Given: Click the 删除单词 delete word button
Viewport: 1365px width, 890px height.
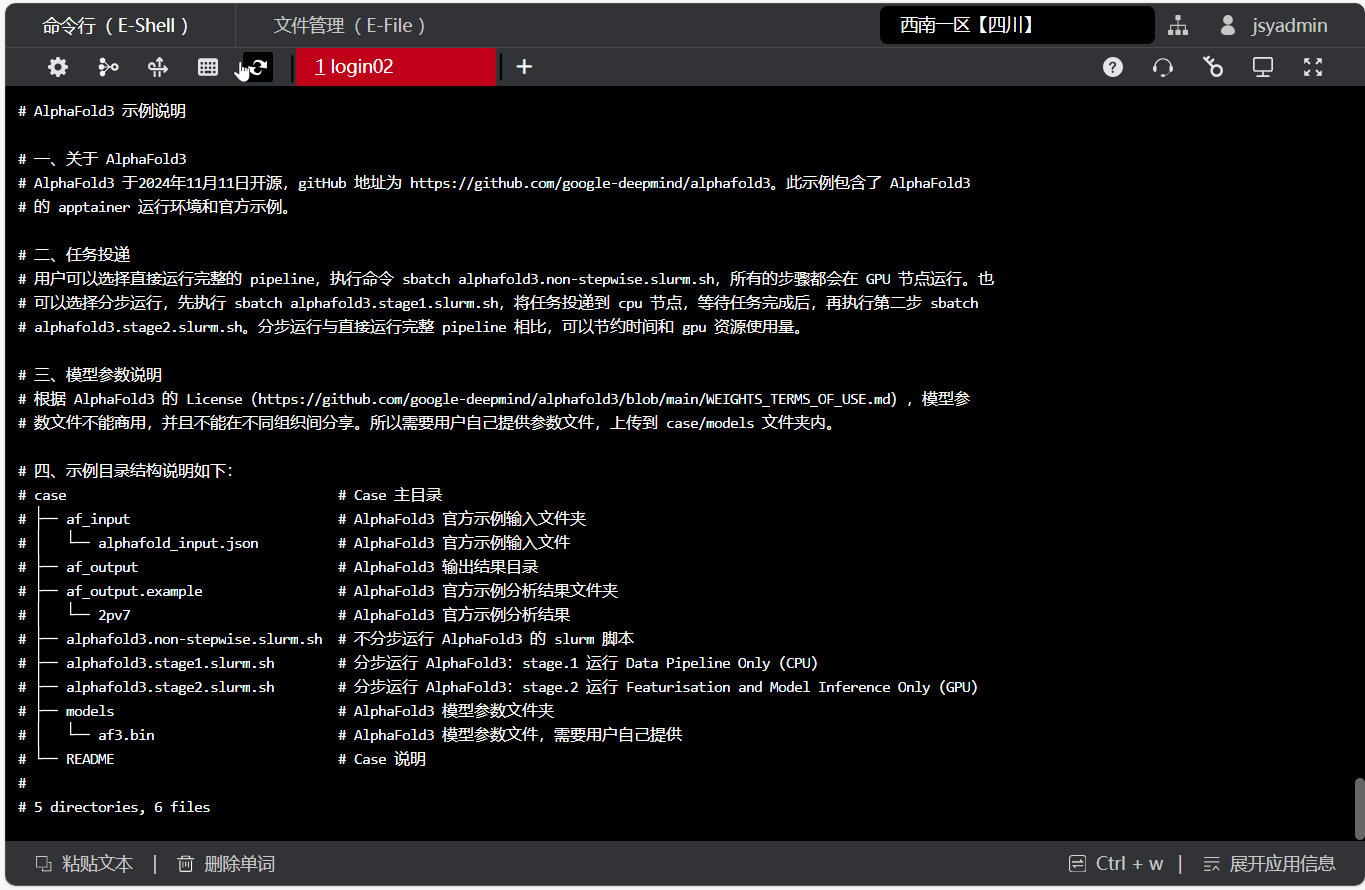Looking at the screenshot, I should tap(226, 863).
